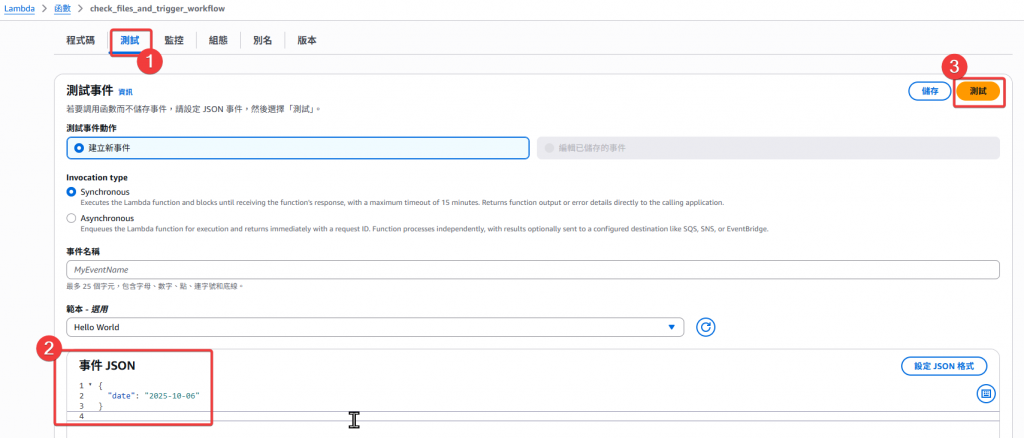Click the 設定 JSON 格式 button
Screen dimensions: 1024x438
944,366
